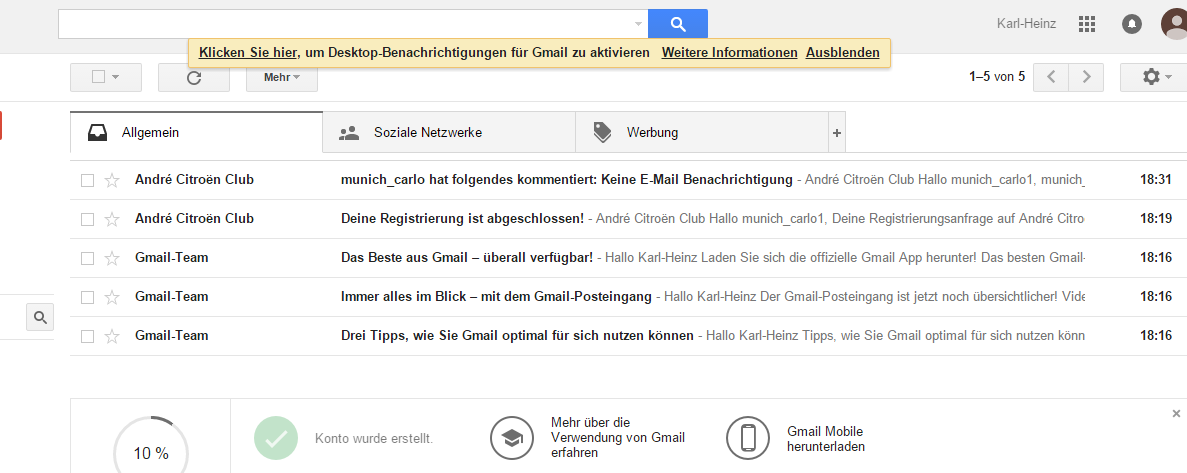Viewport: 1187px width, 473px height.
Task: Star the Immer alles im Blick mail
Action: 112,297
